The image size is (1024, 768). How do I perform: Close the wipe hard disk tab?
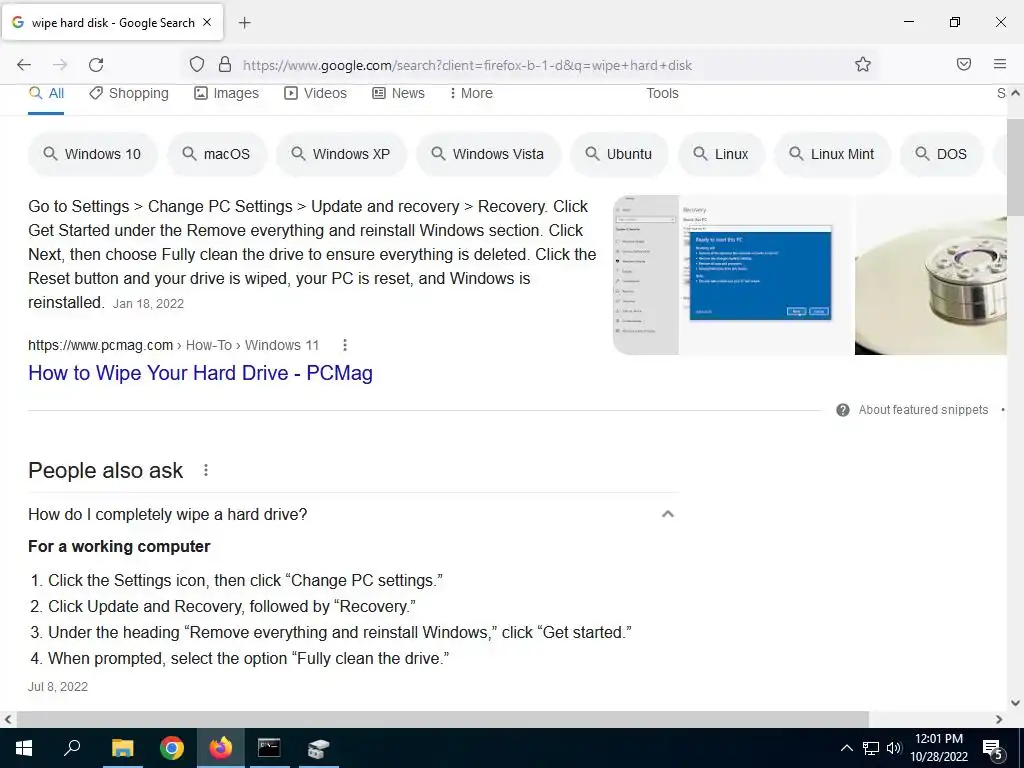pos(207,22)
